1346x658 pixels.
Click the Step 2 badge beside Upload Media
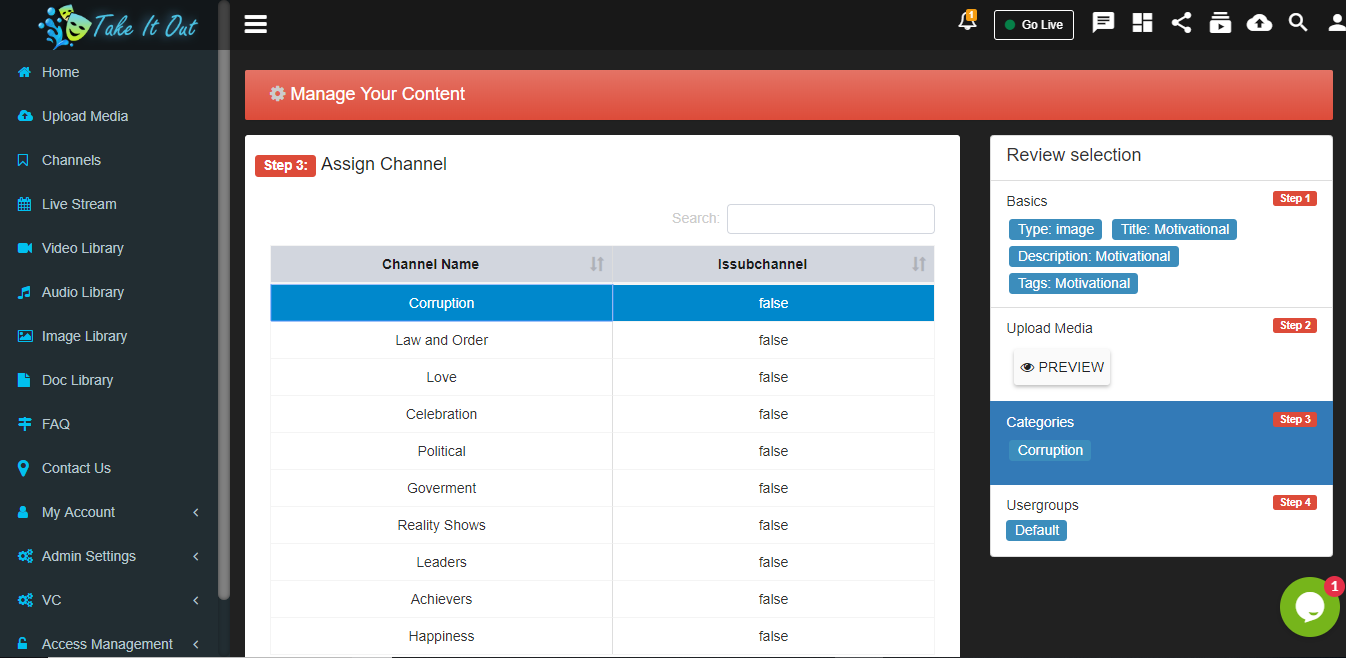point(1295,325)
